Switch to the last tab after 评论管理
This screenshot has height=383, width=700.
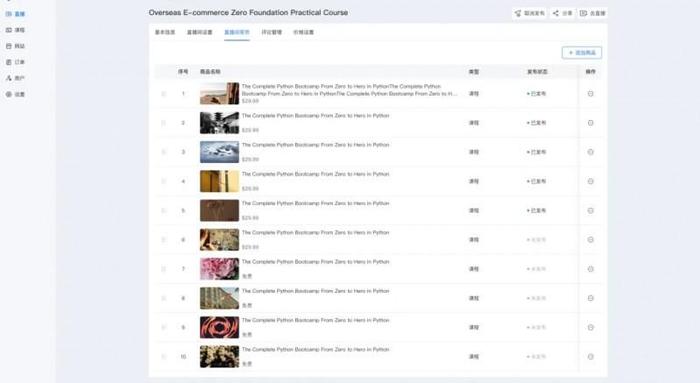pyautogui.click(x=304, y=32)
